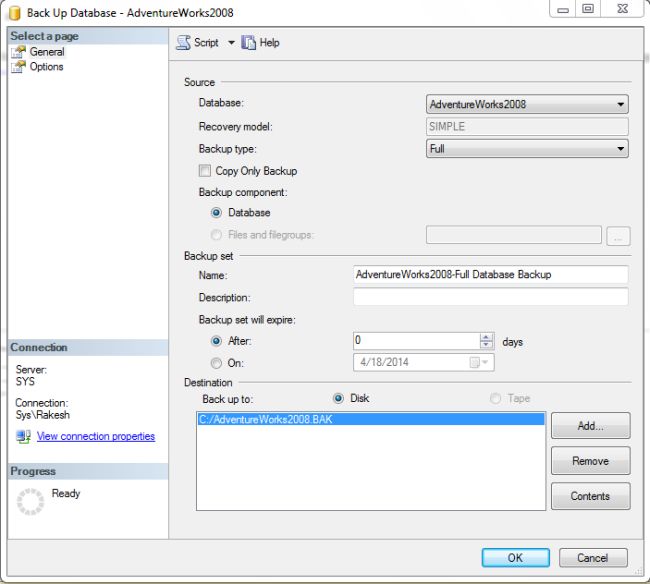Image resolution: width=650 pixels, height=584 pixels.
Task: Open the Script dropdown arrow
Action: click(231, 43)
